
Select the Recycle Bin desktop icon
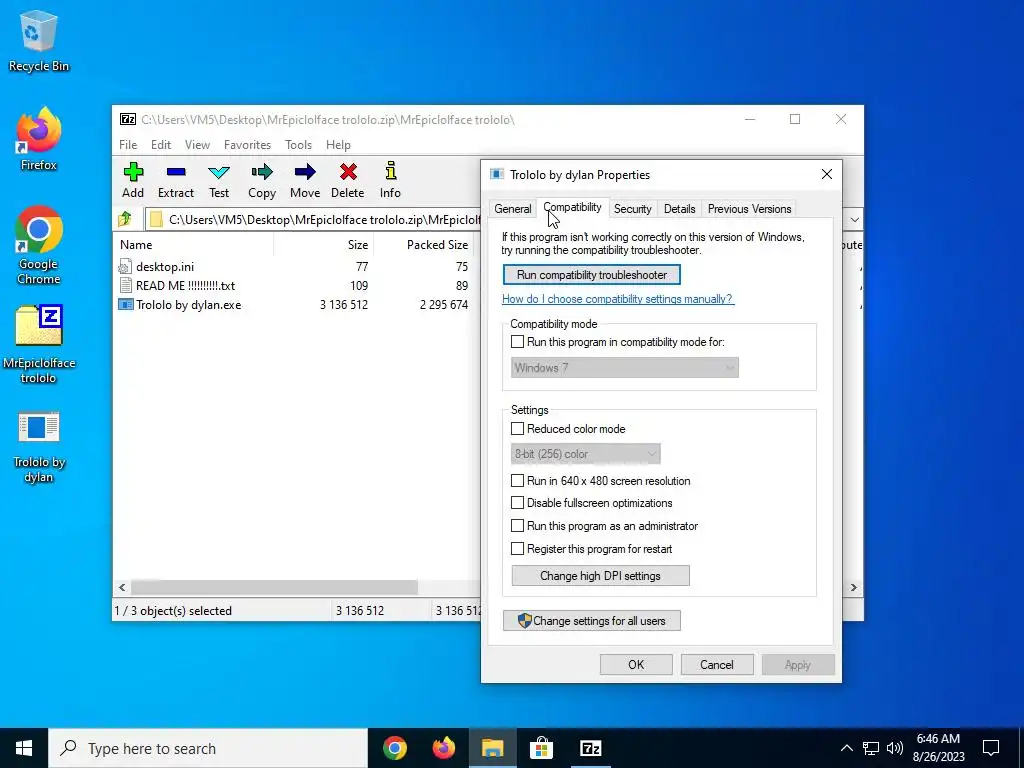tap(39, 40)
